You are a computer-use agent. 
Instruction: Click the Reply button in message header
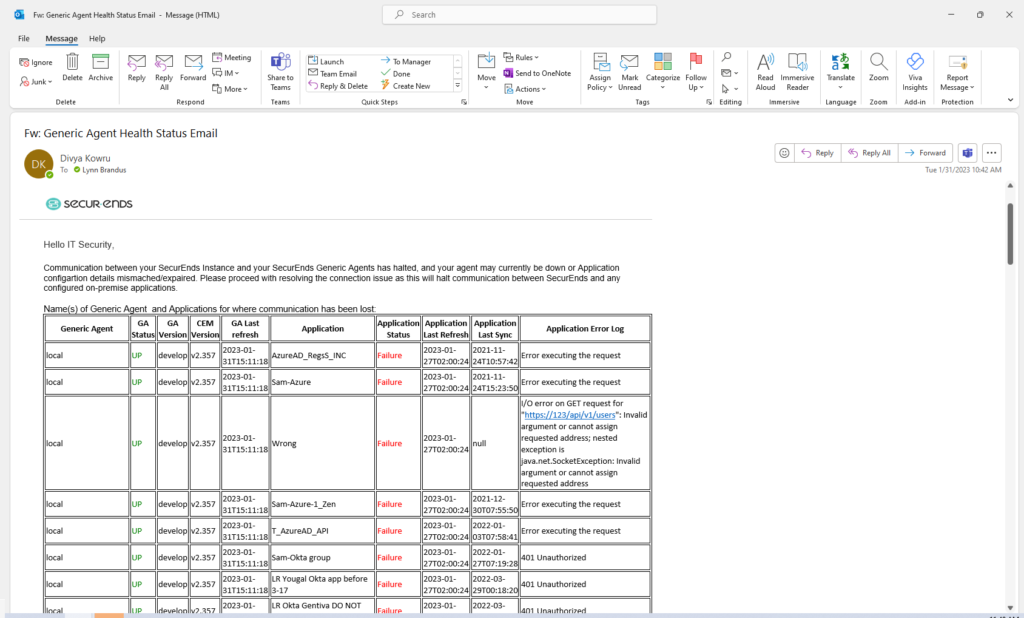[818, 153]
